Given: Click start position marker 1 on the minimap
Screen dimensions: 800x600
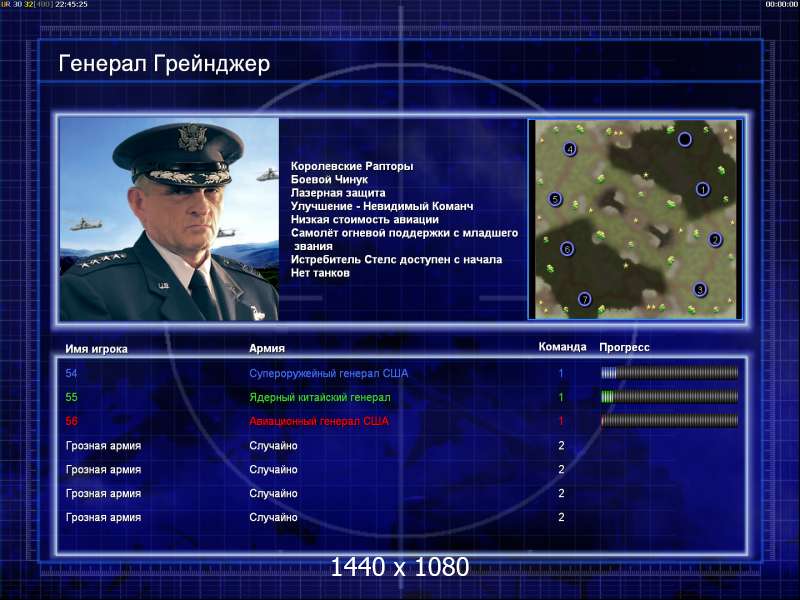Looking at the screenshot, I should (x=703, y=189).
